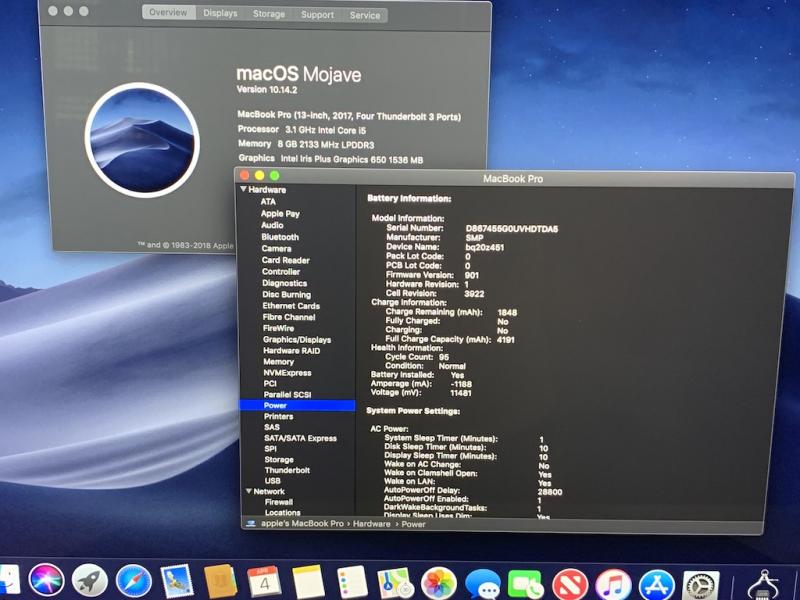Open Siri from the dock
This screenshot has height=600, width=800.
coord(46,580)
